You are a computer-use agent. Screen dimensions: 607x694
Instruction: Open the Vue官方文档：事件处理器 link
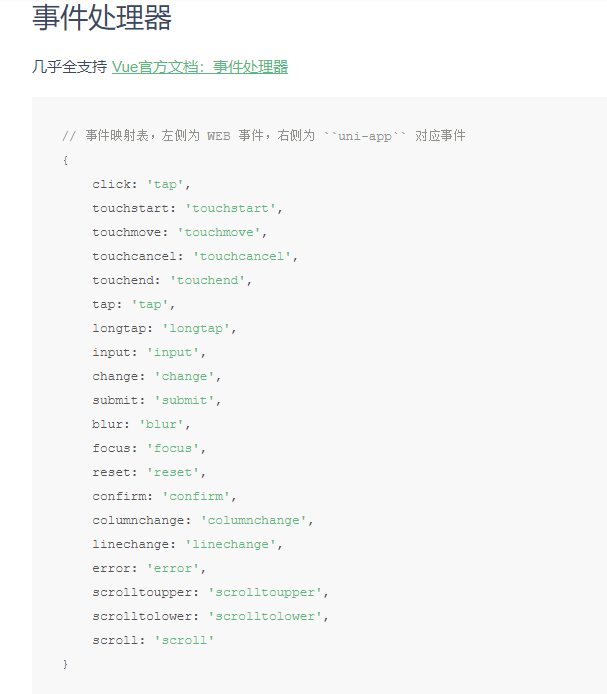[200, 67]
